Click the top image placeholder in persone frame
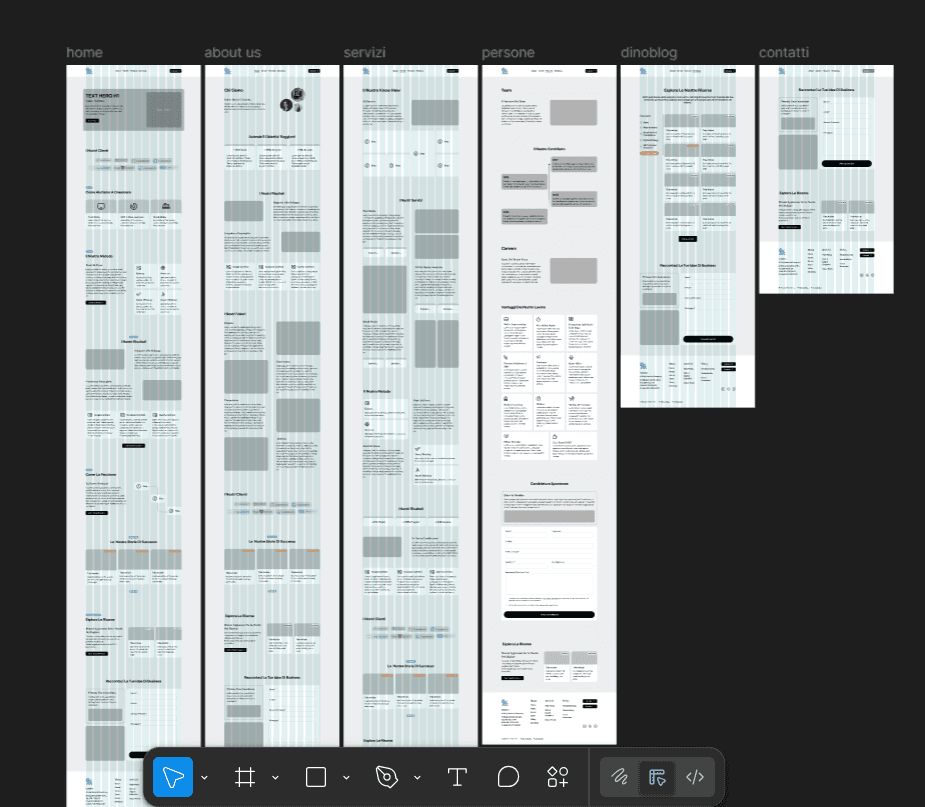Viewport: 925px width, 807px height. point(573,112)
